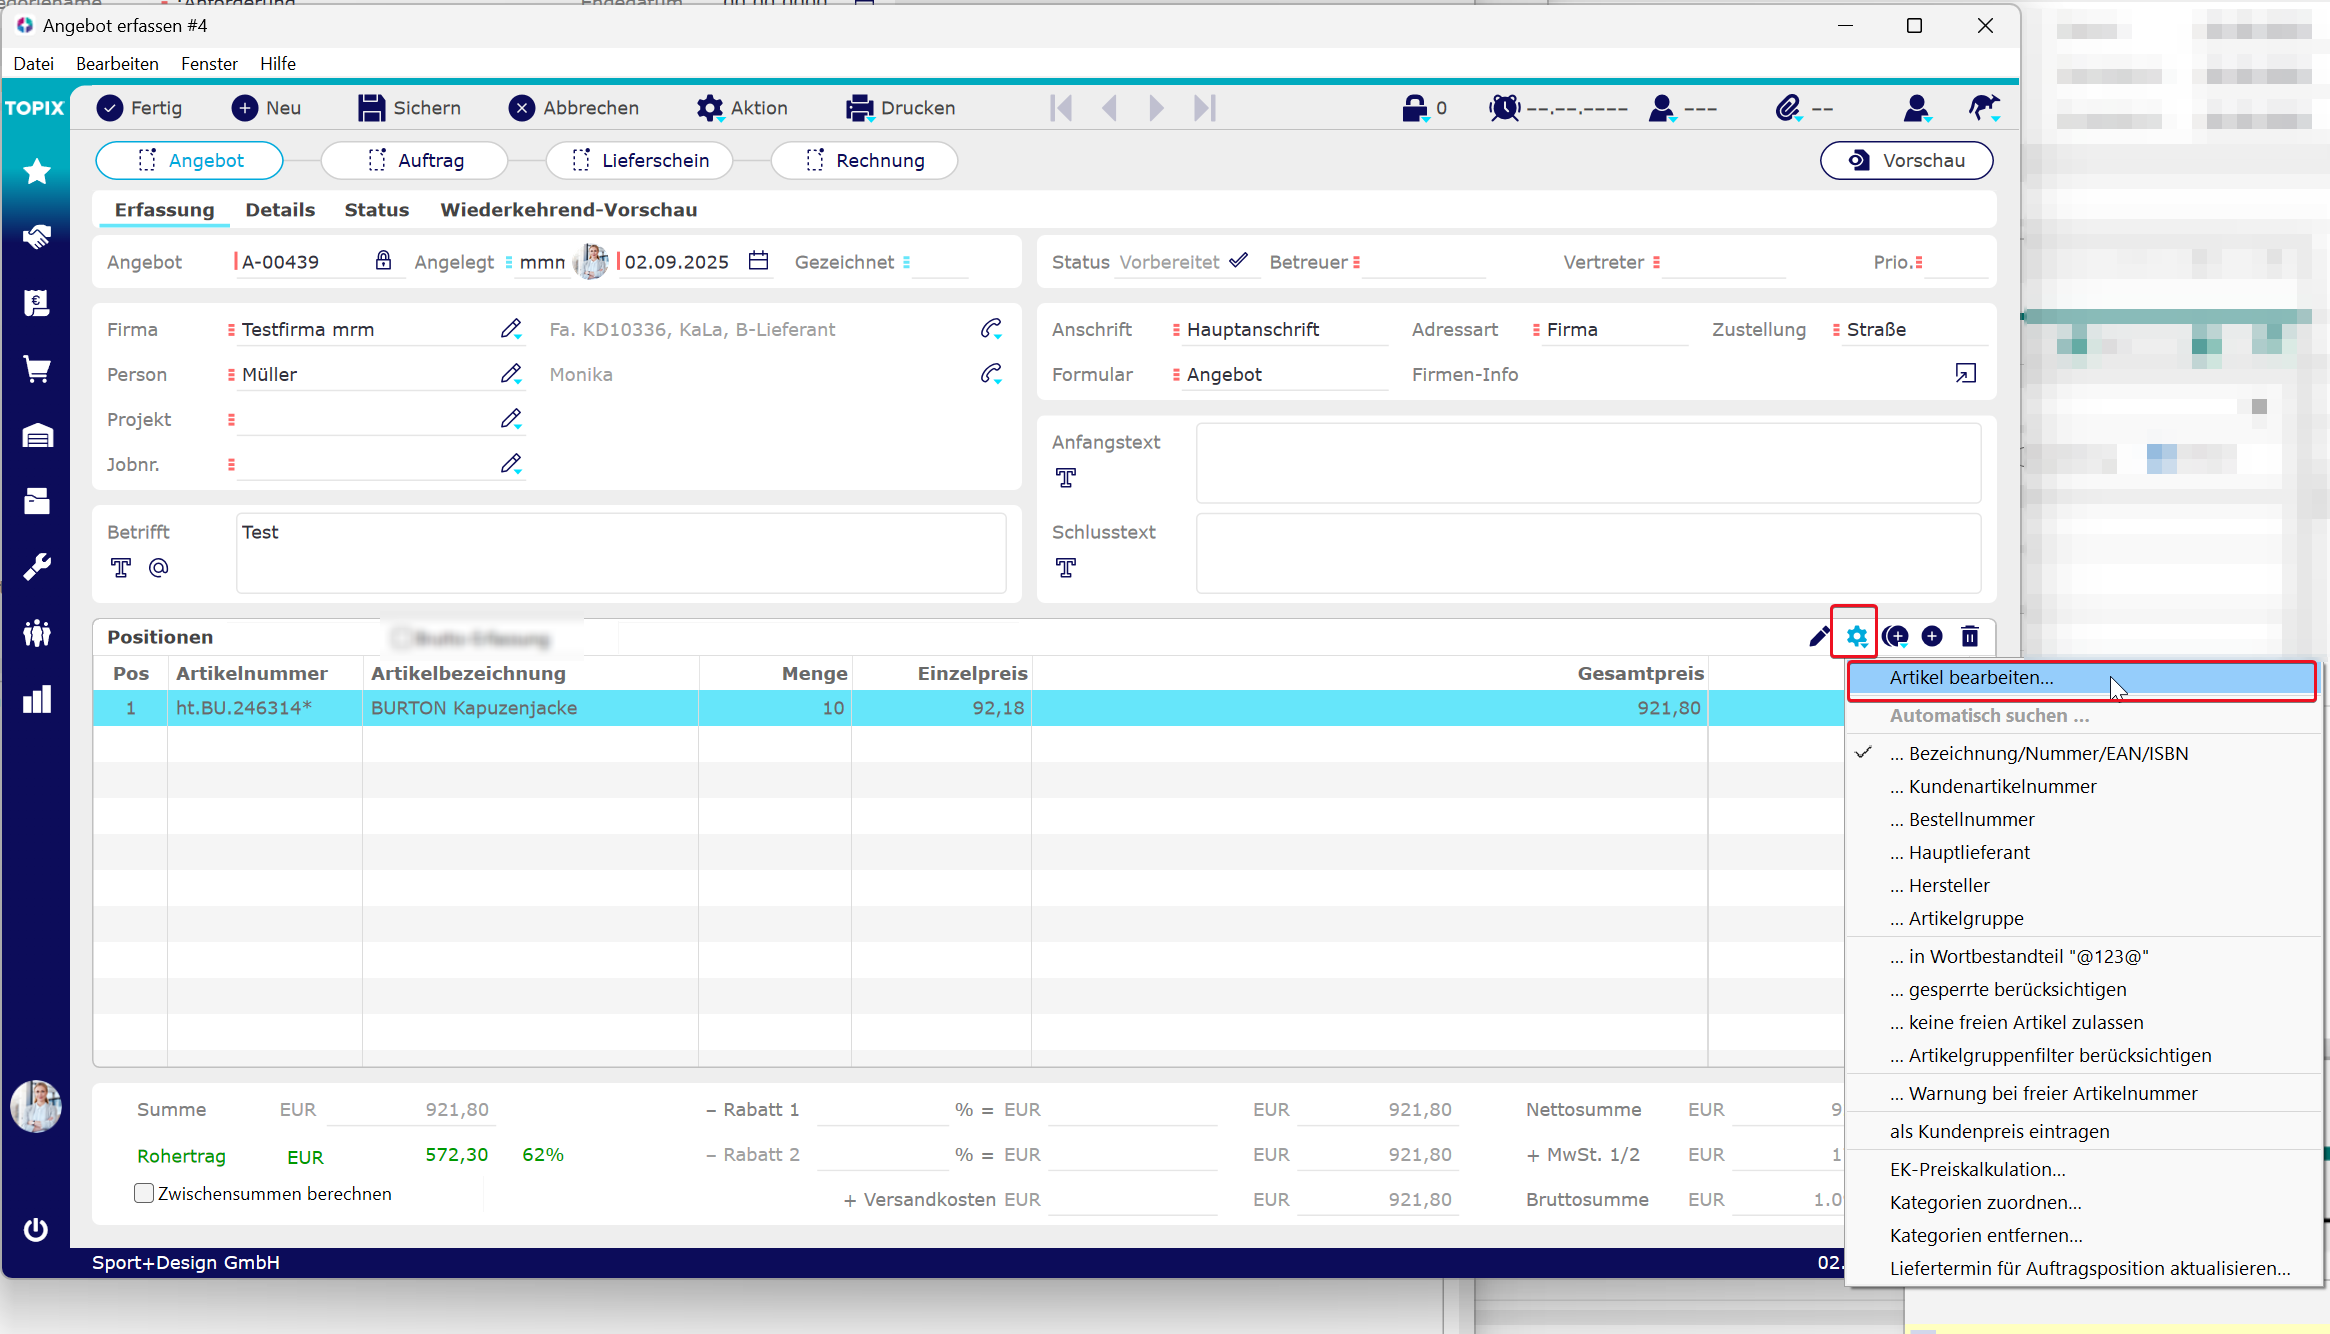Click the Abbrechen button

tap(574, 108)
